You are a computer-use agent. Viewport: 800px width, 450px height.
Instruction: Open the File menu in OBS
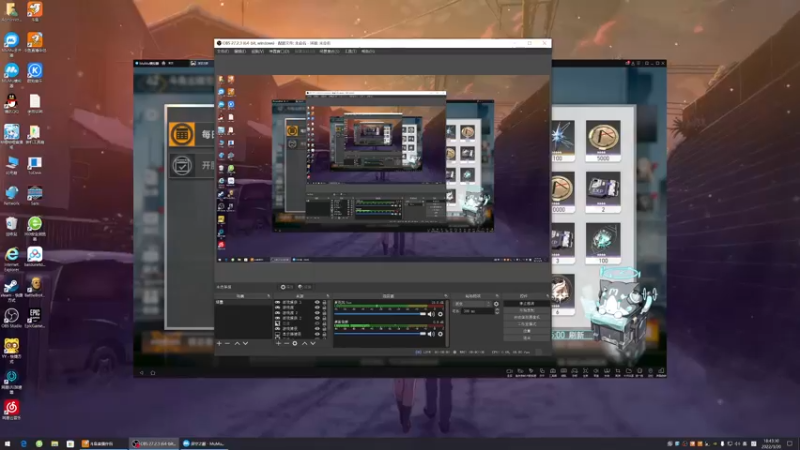[223, 51]
